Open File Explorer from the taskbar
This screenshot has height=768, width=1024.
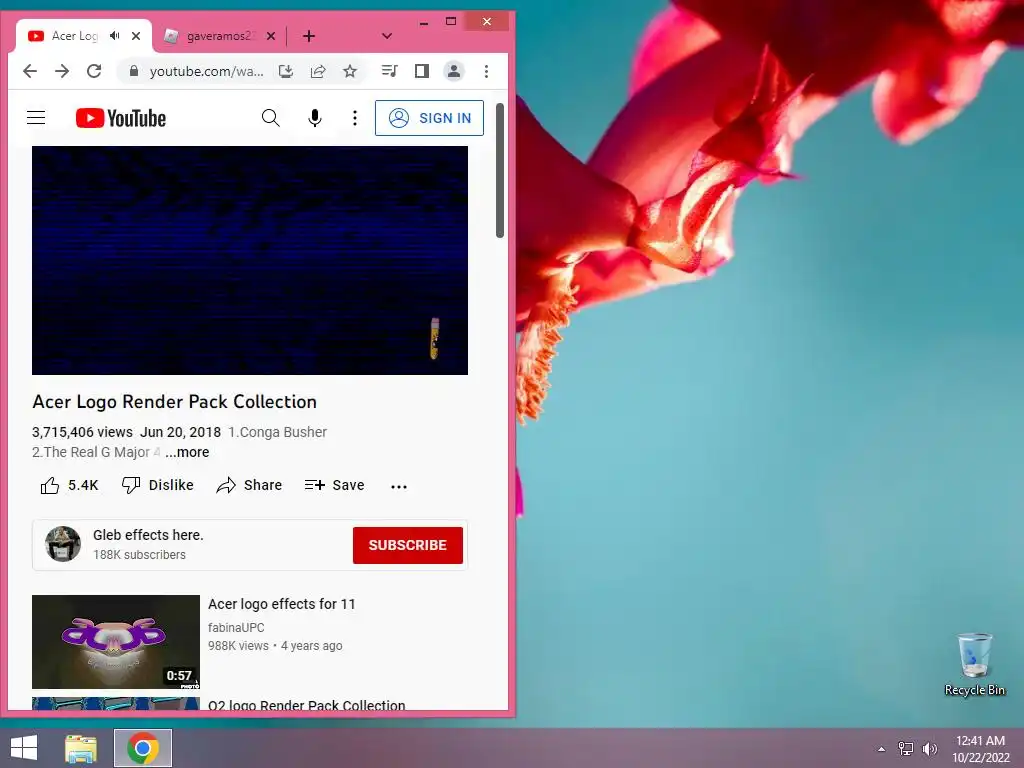[x=81, y=748]
